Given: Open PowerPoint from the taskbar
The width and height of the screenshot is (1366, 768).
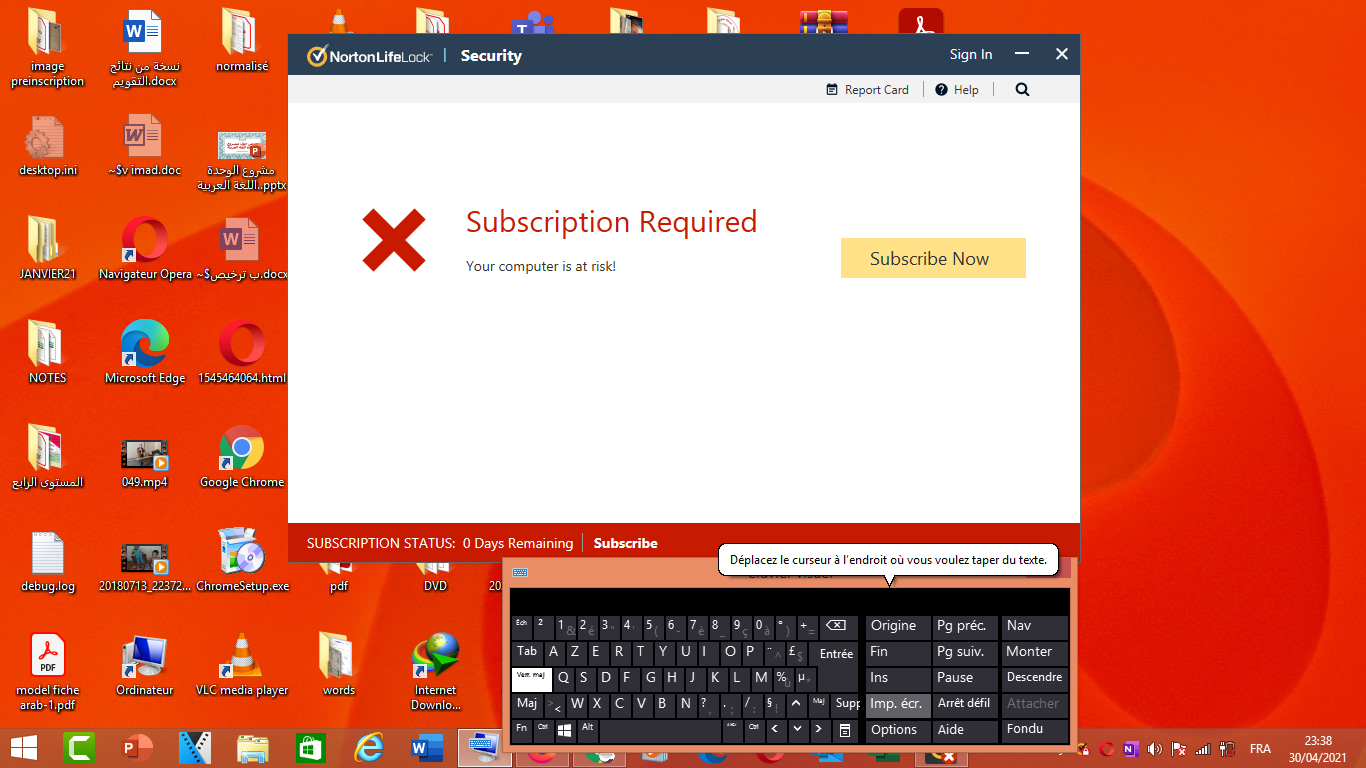Looking at the screenshot, I should coord(135,748).
